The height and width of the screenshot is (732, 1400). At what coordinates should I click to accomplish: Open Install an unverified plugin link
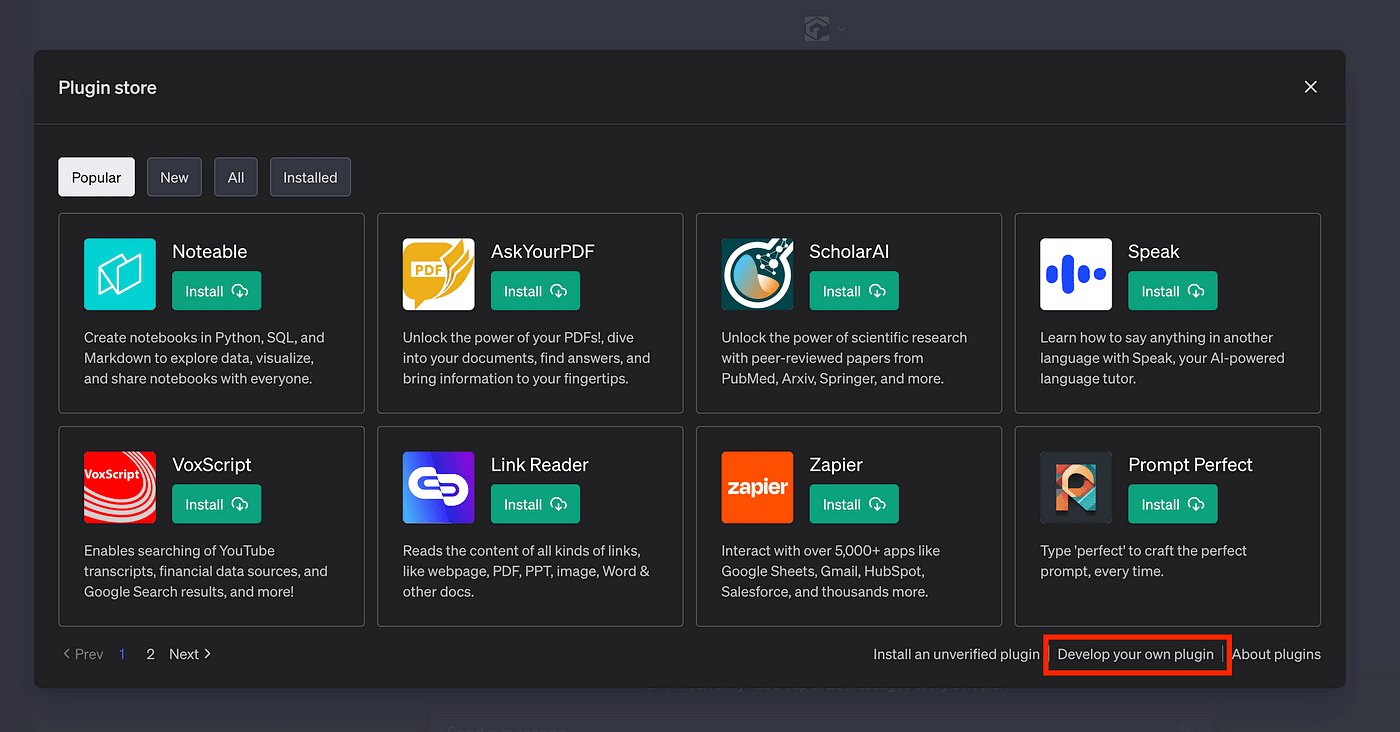coord(956,654)
